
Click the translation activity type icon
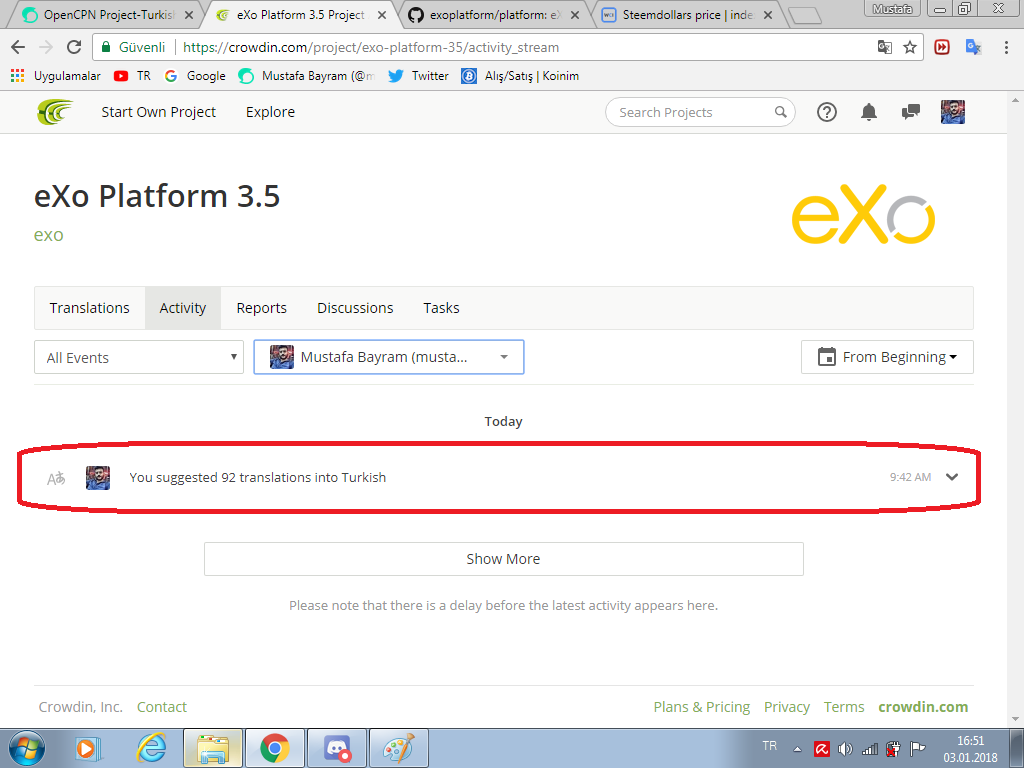(56, 478)
